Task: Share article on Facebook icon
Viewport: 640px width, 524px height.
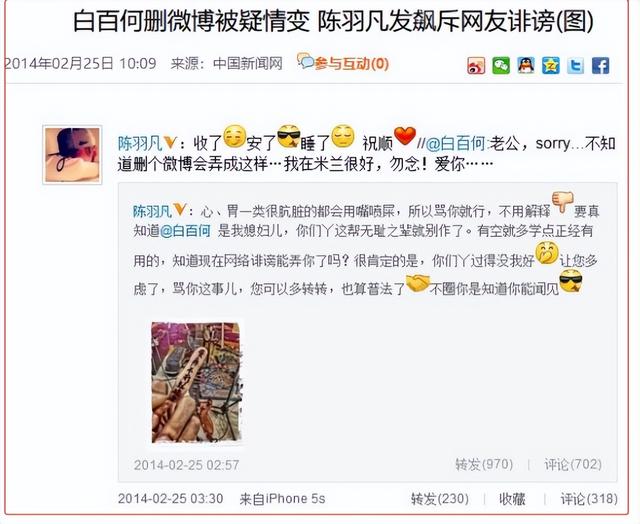Action: [x=600, y=65]
